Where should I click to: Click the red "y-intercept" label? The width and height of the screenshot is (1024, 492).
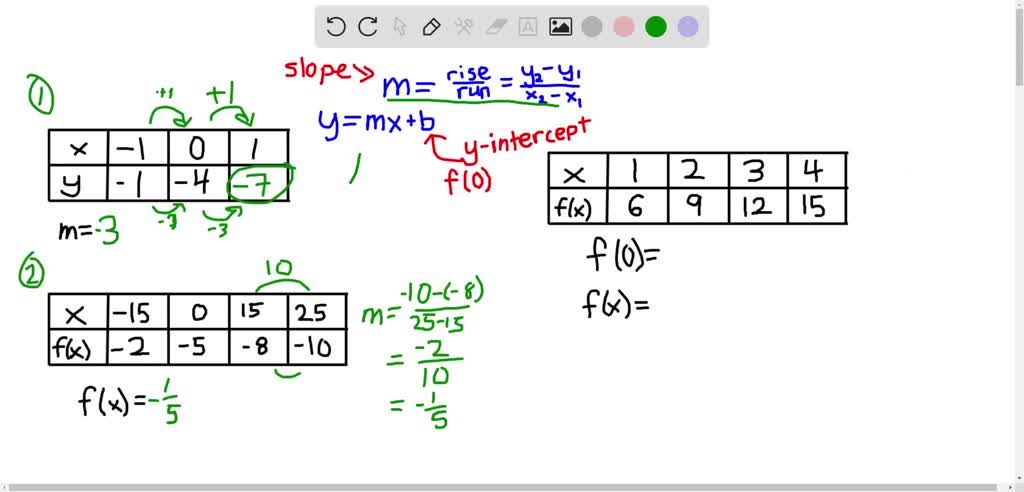527,139
